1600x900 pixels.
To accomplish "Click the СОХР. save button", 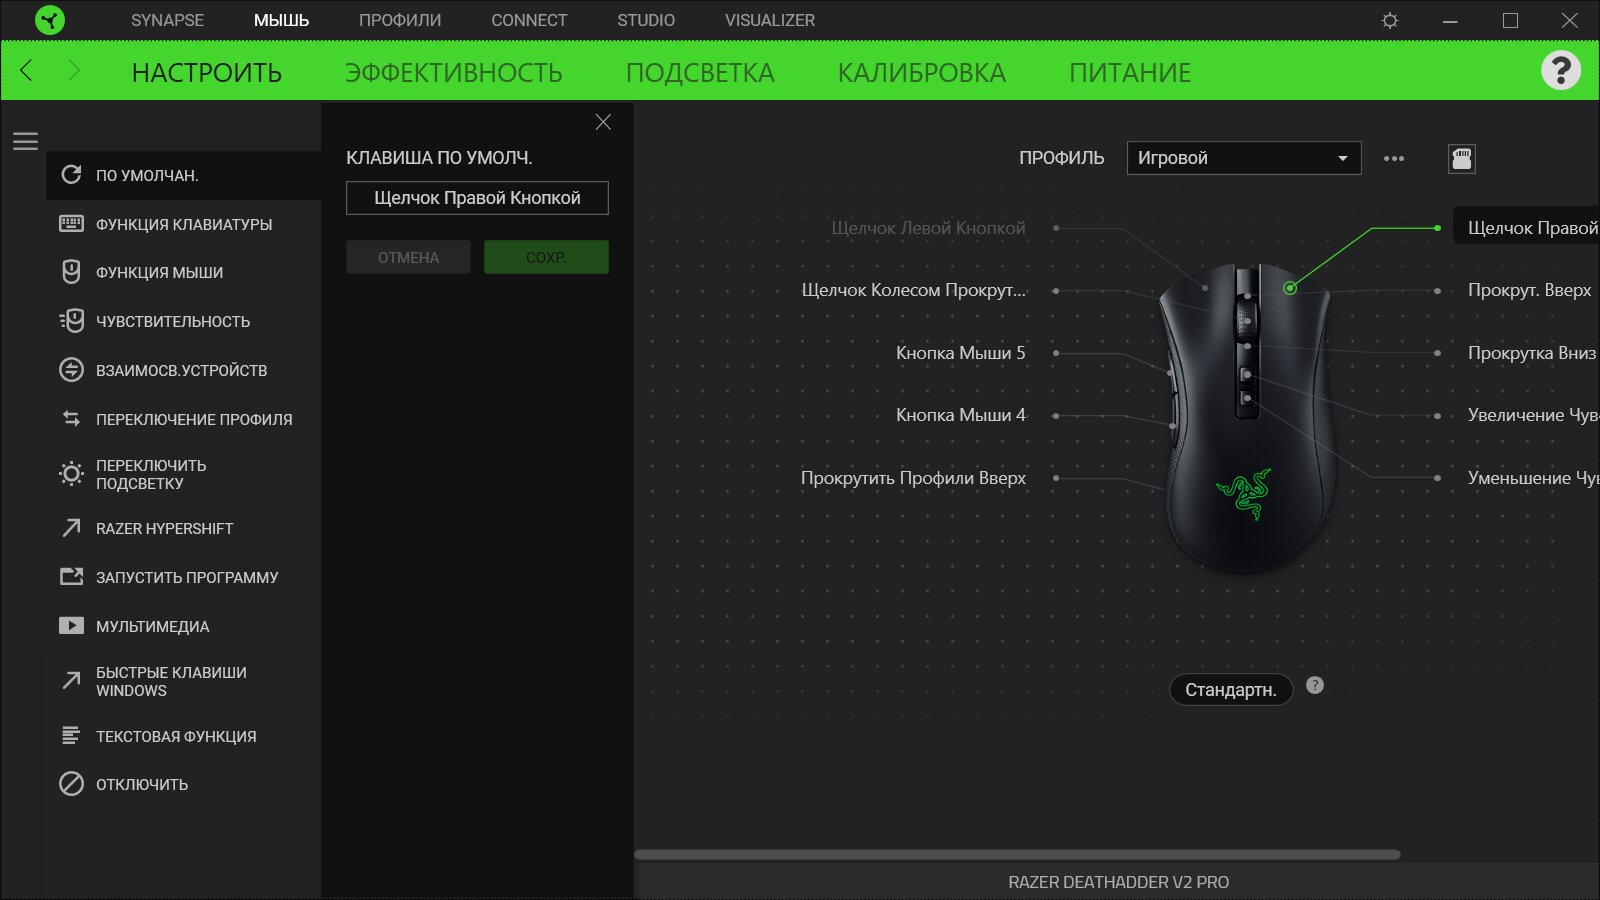I will point(546,257).
